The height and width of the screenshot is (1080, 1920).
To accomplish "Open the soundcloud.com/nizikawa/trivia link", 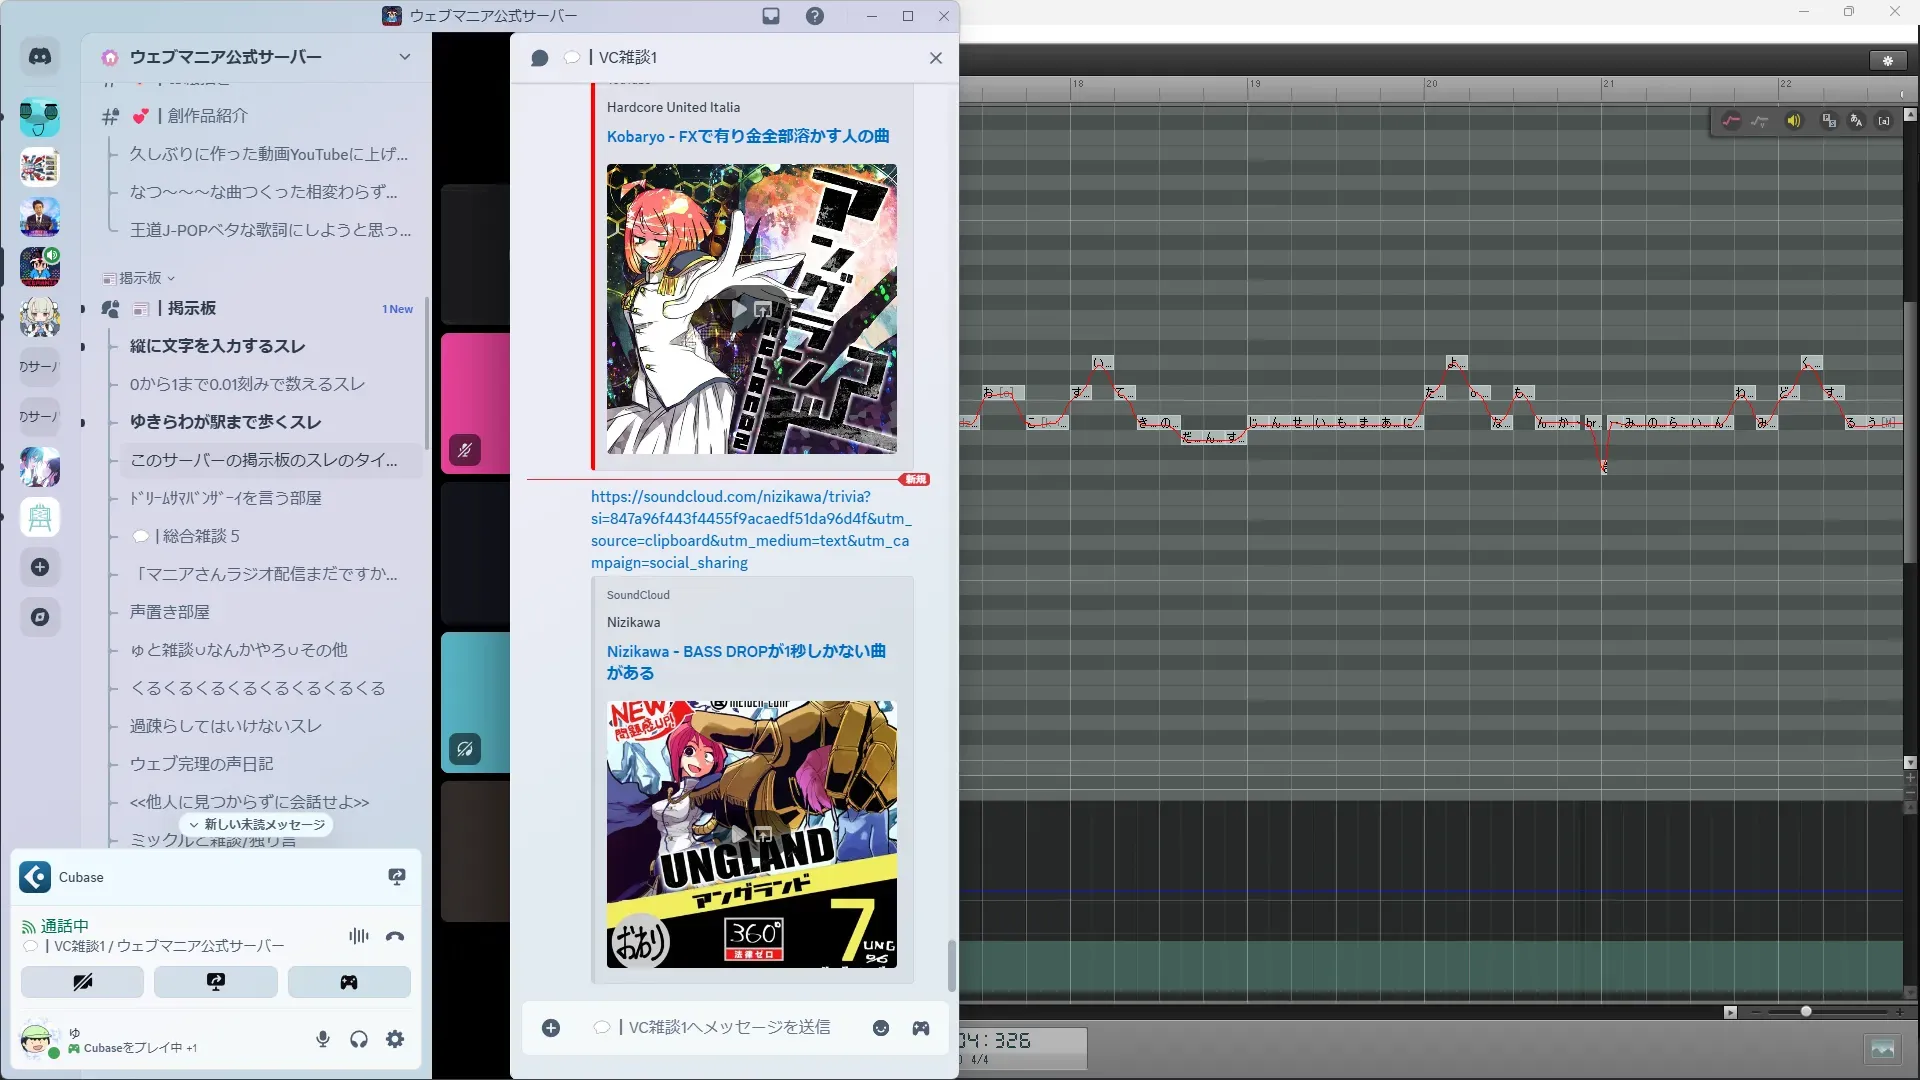I will pos(750,529).
